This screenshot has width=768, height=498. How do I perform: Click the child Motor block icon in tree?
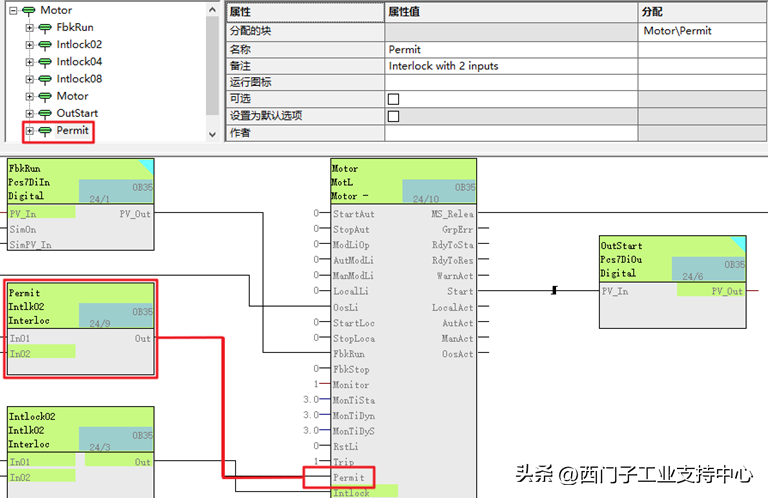(45, 97)
